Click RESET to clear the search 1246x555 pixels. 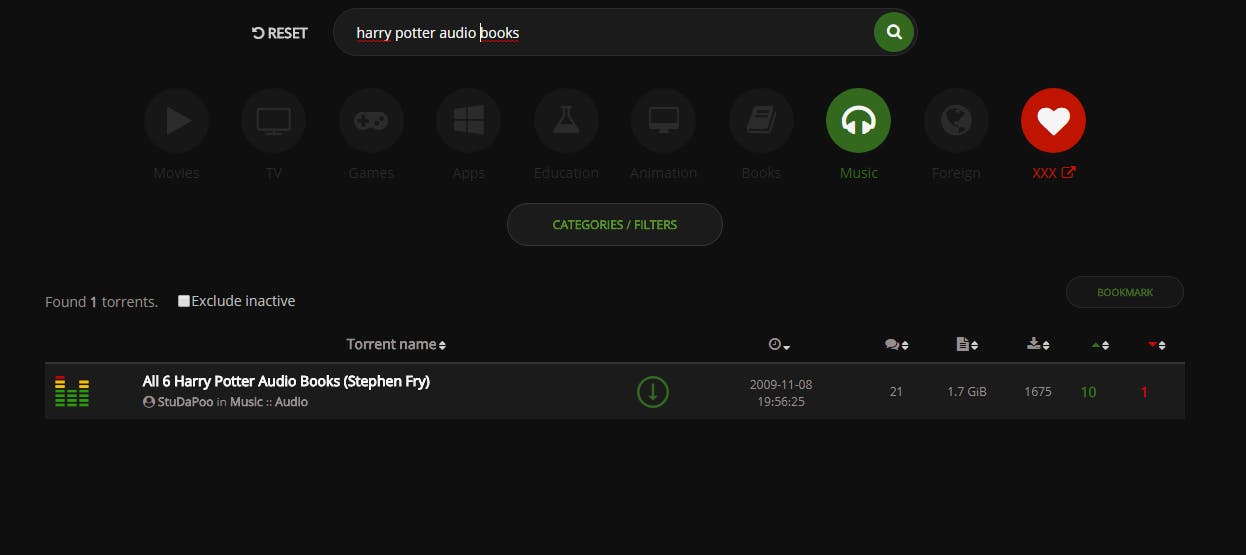(280, 33)
